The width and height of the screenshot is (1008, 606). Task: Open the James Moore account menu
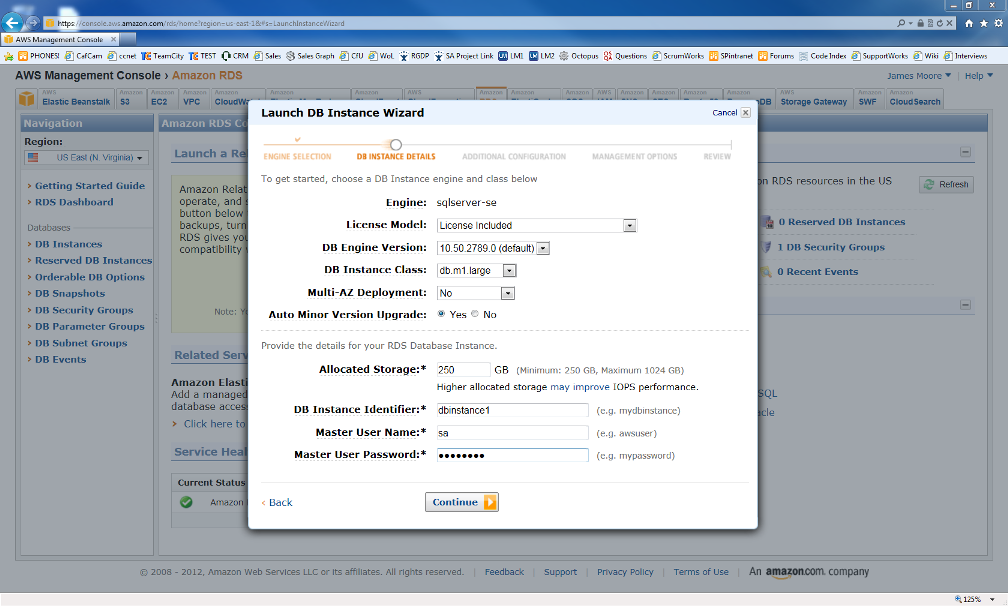click(919, 76)
